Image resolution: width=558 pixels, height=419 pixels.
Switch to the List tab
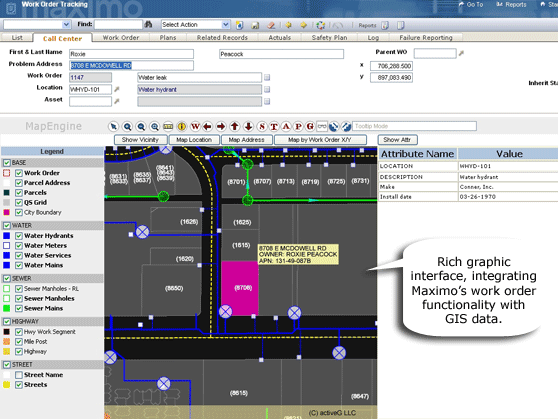[x=17, y=38]
